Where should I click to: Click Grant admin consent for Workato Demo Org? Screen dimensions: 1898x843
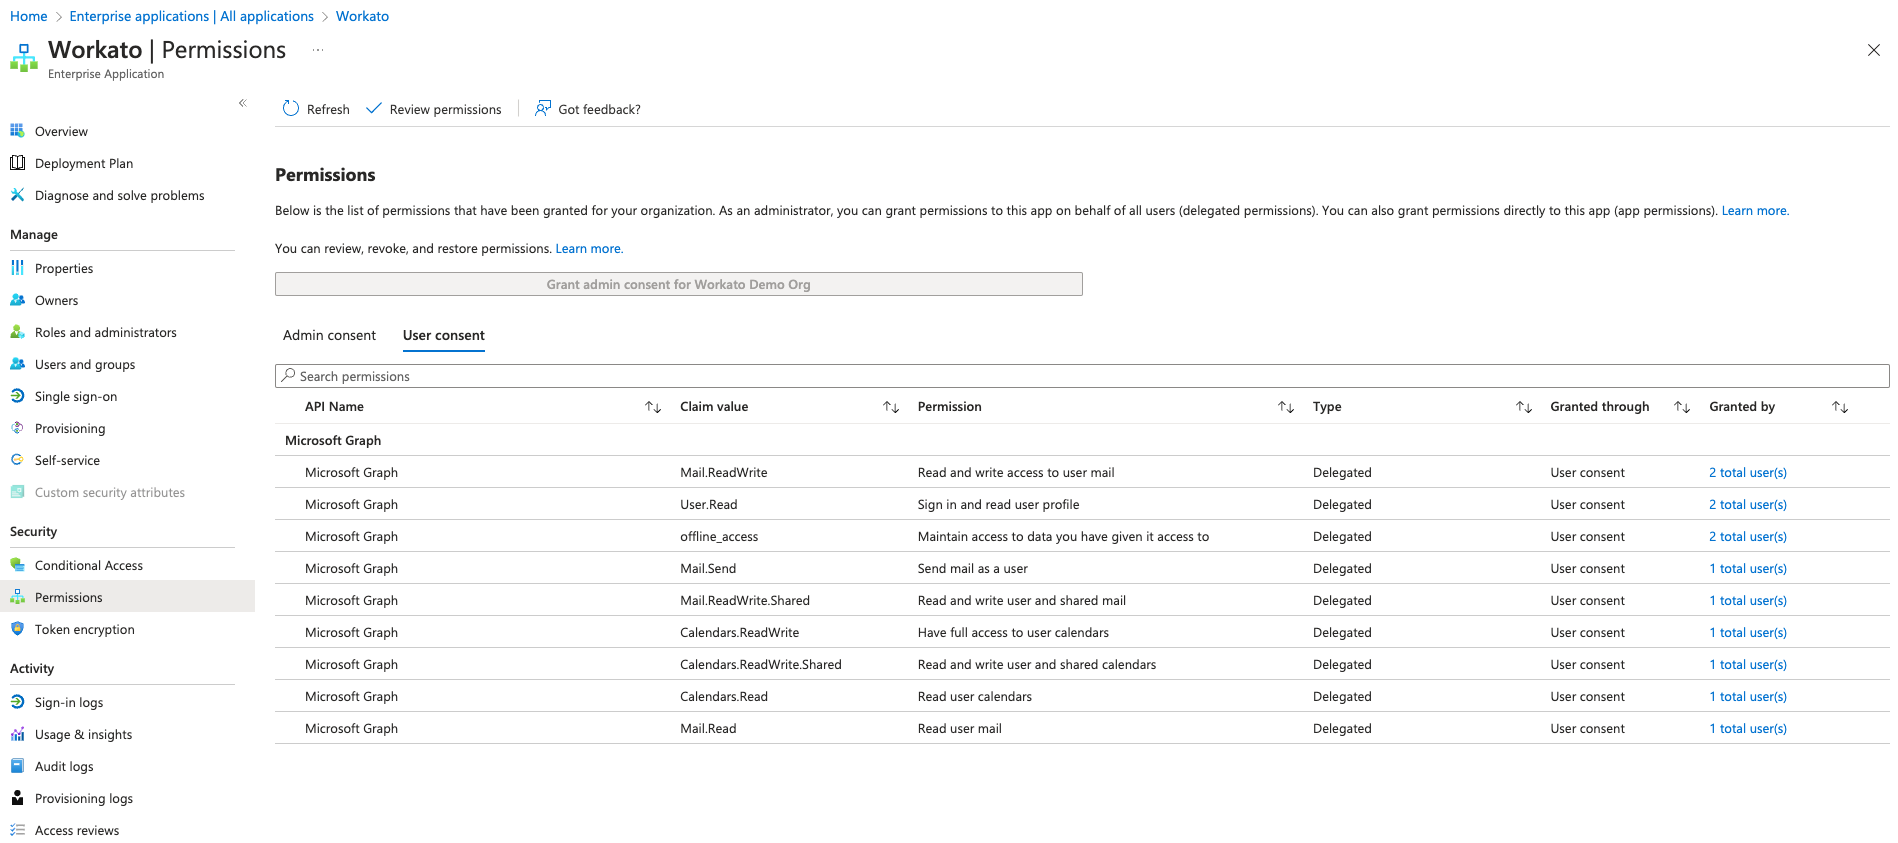pos(678,284)
